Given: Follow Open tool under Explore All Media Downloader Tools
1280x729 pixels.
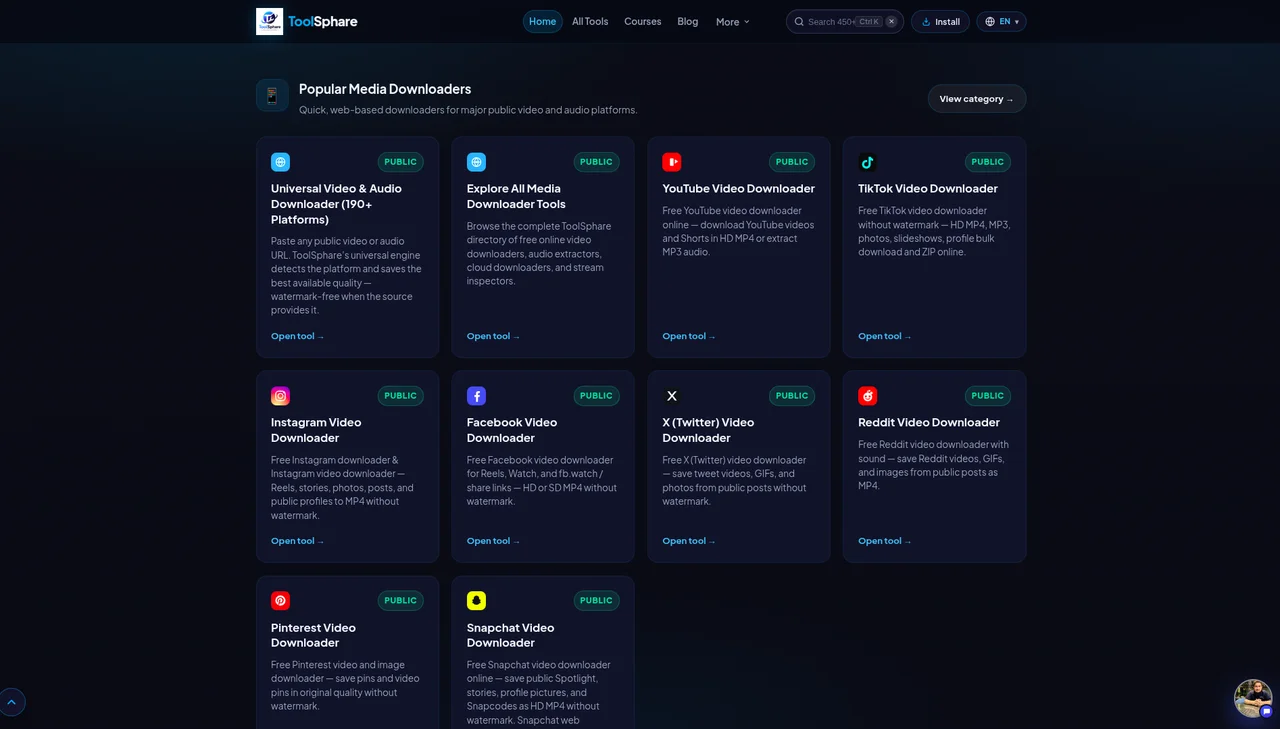Looking at the screenshot, I should tap(493, 336).
